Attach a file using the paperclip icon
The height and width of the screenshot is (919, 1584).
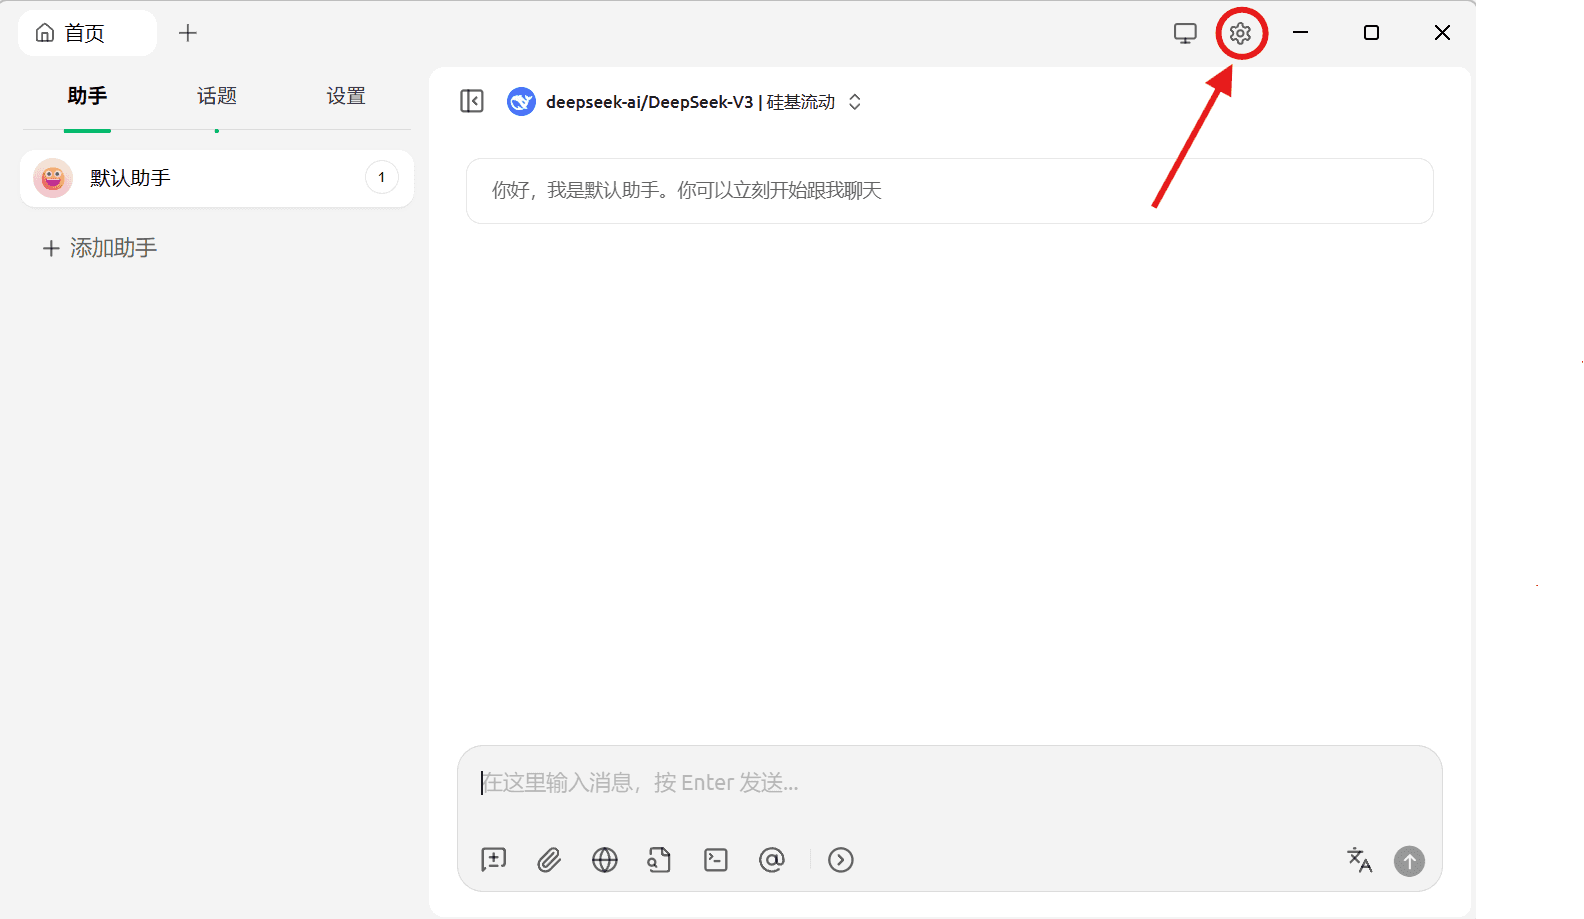pyautogui.click(x=549, y=860)
